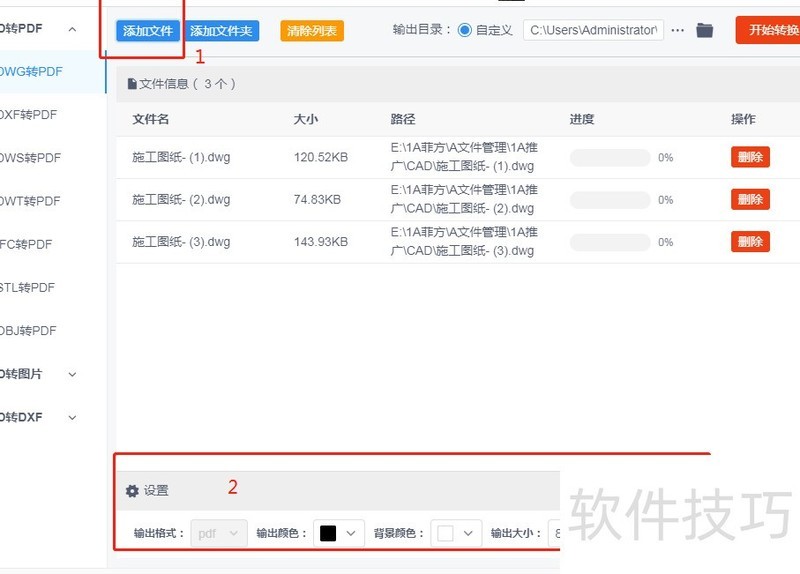
Task: Click progress bar of 施工图纸- (2).dwg
Action: click(x=610, y=200)
